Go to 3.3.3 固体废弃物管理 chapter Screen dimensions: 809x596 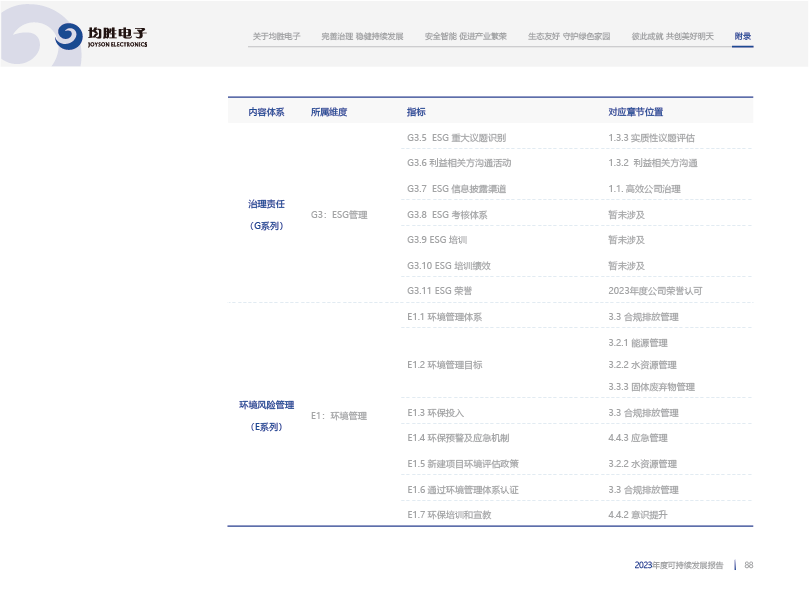651,387
